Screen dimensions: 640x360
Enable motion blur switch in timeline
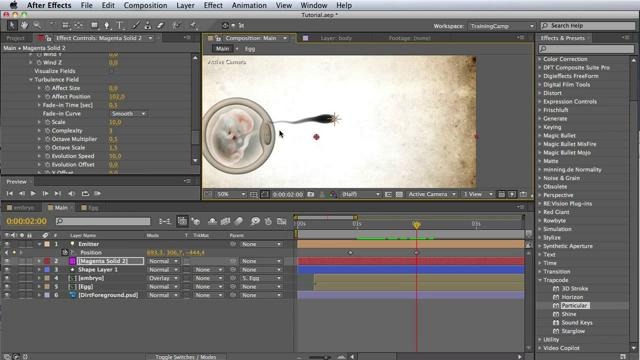238,221
